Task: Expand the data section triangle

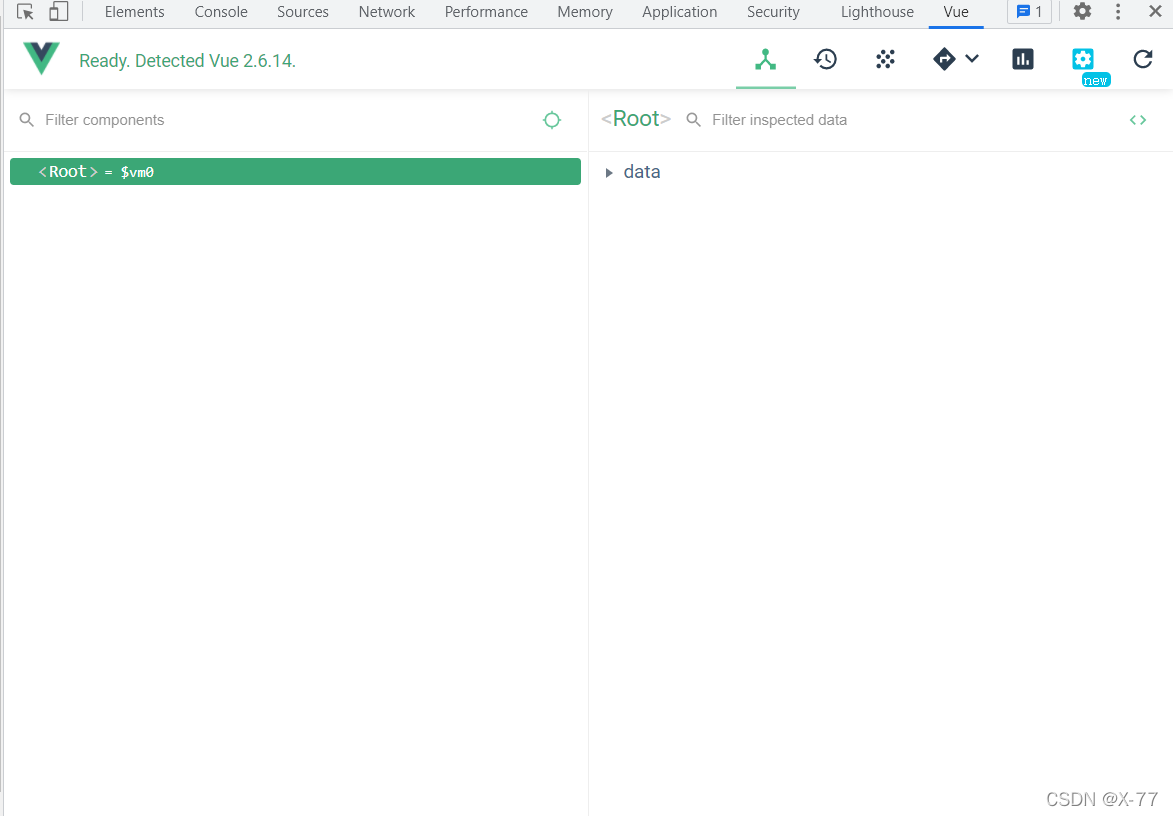Action: [609, 173]
